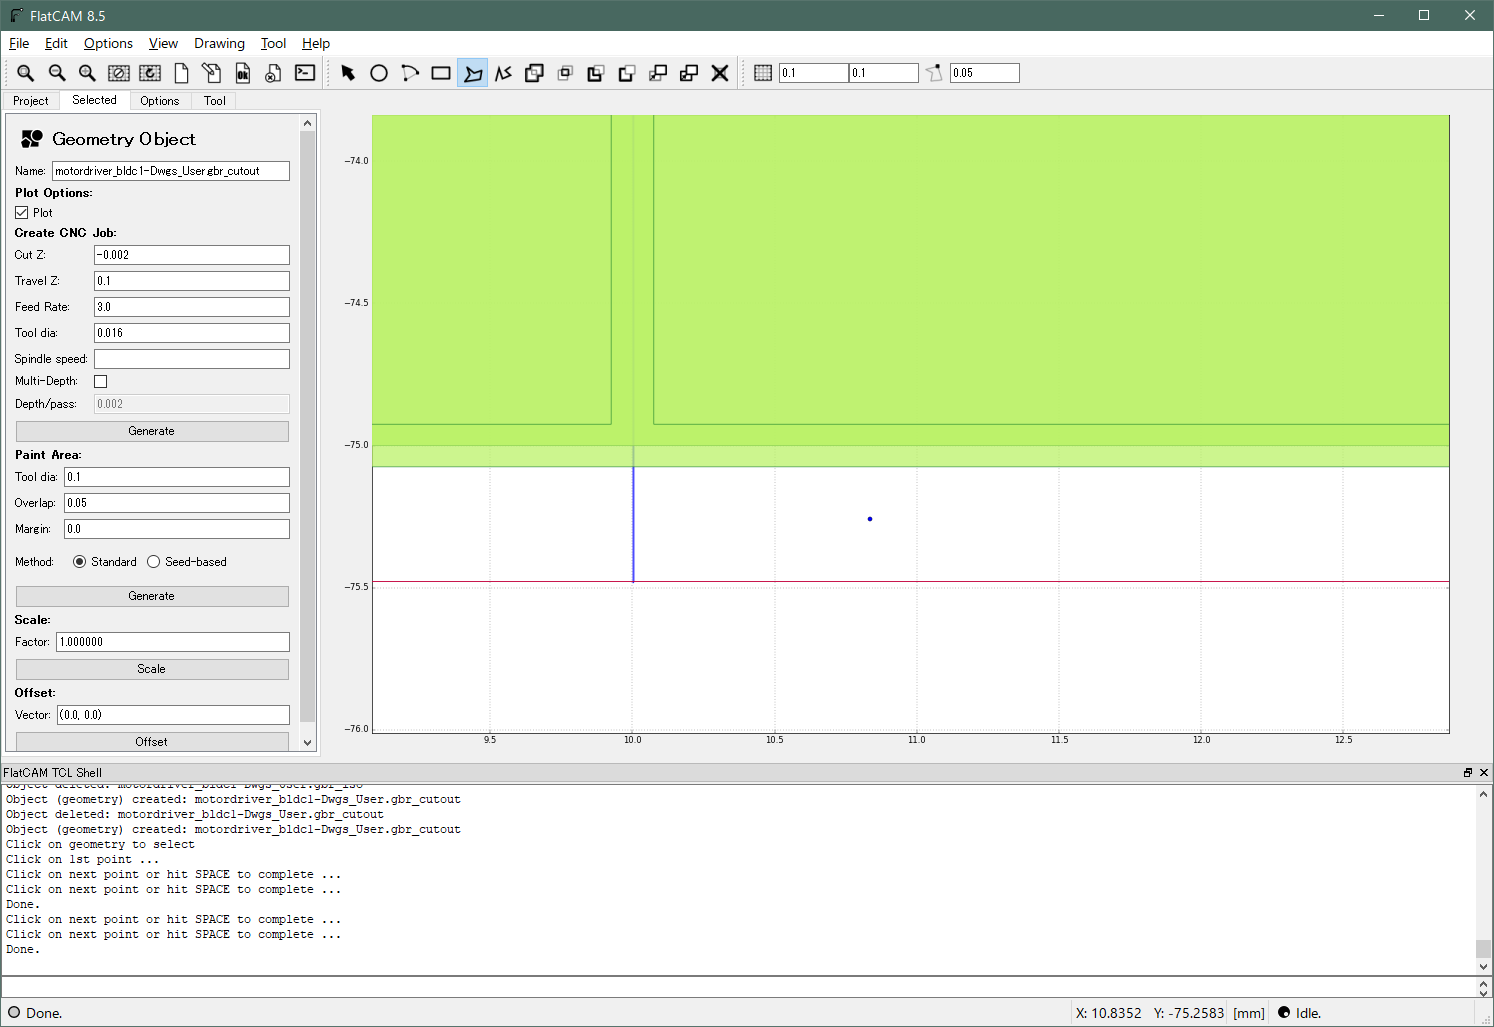
Task: Click the Travel Z input field
Action: (x=192, y=281)
